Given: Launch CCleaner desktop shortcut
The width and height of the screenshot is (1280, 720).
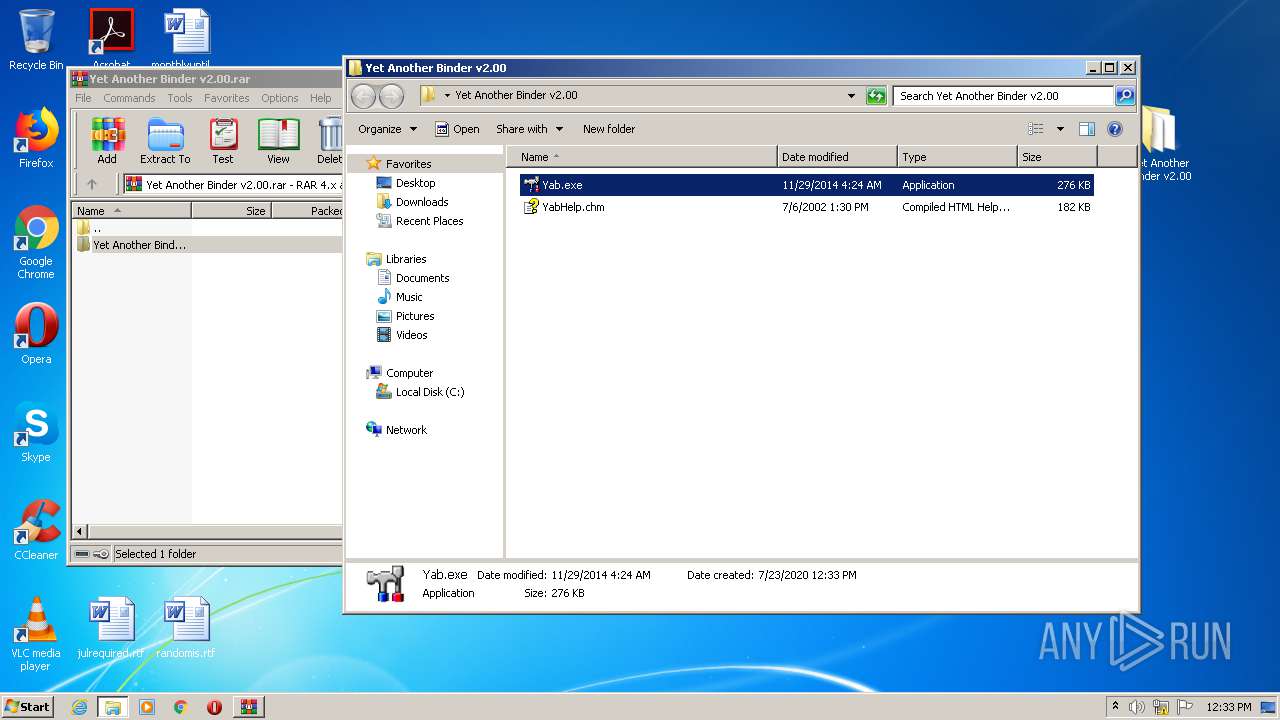Looking at the screenshot, I should coord(36,530).
